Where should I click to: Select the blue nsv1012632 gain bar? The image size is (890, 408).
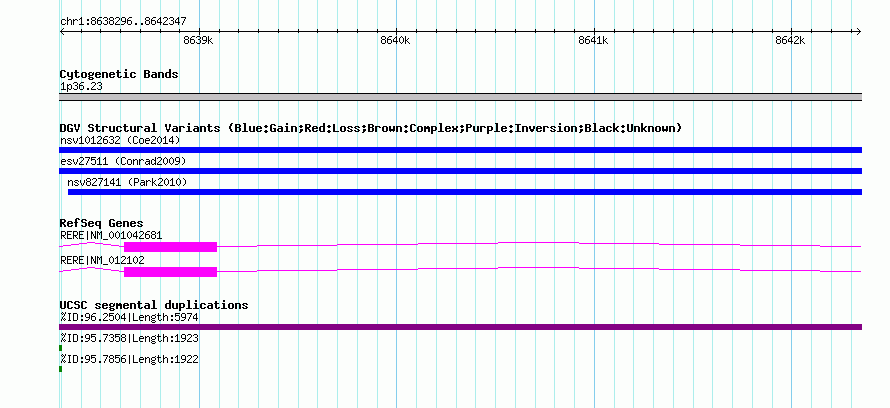(x=460, y=150)
